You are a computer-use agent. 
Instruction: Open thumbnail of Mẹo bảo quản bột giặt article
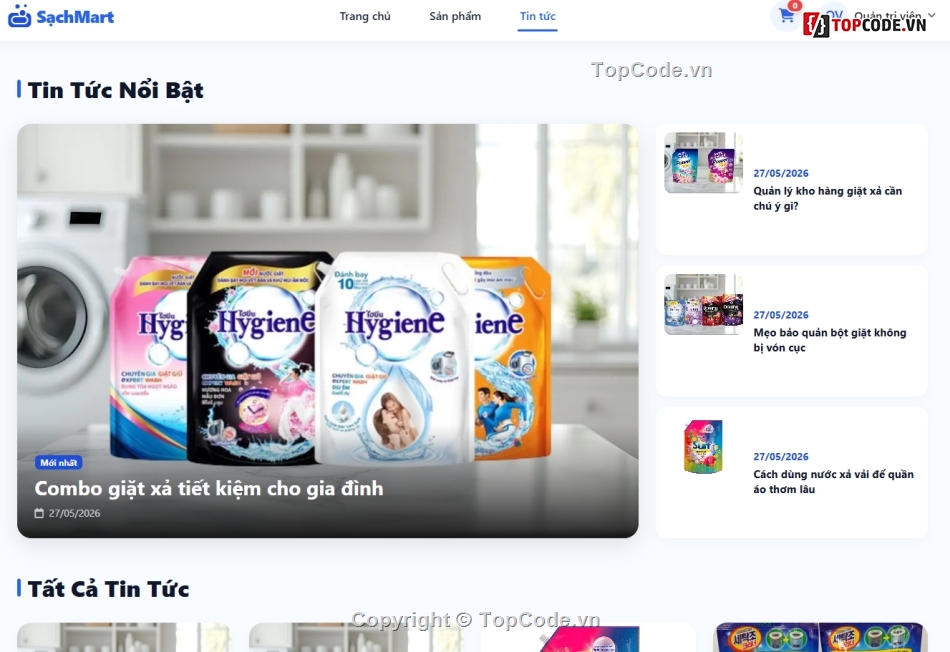coord(703,304)
